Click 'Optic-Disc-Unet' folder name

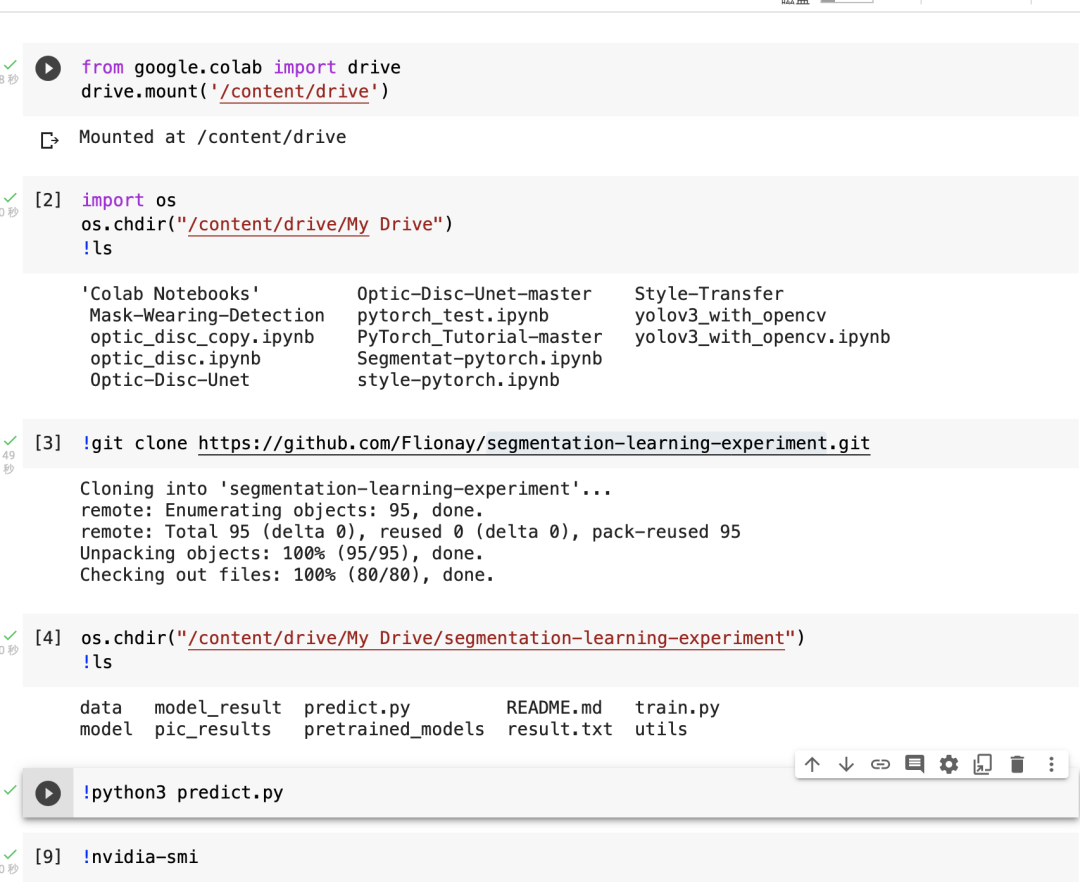(x=169, y=380)
